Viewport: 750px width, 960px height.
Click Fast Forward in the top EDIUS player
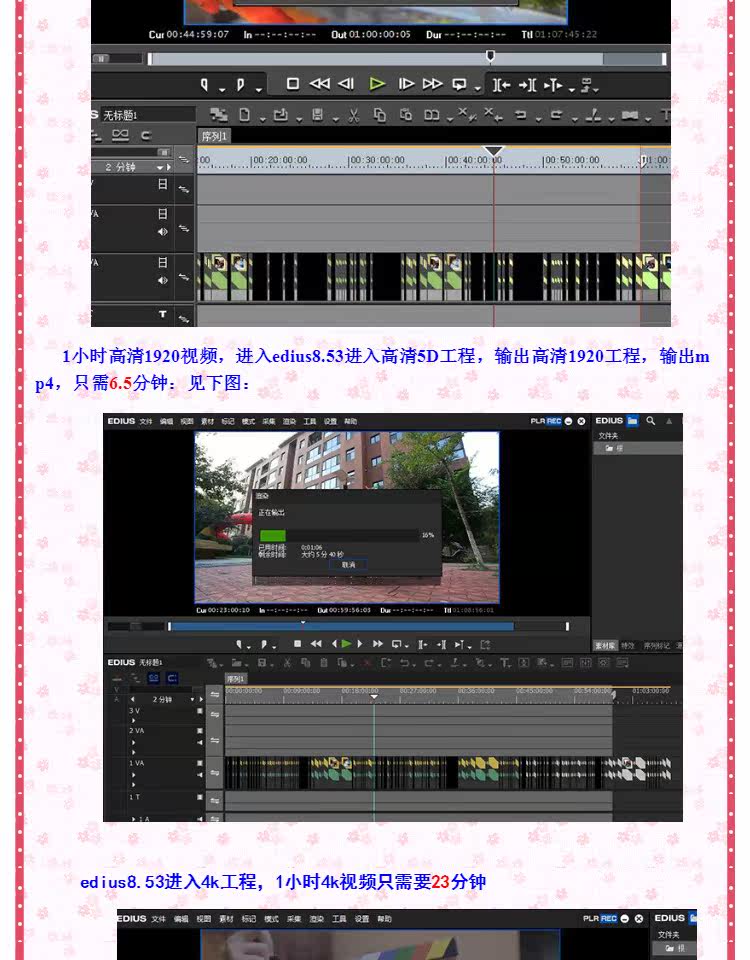tap(432, 84)
